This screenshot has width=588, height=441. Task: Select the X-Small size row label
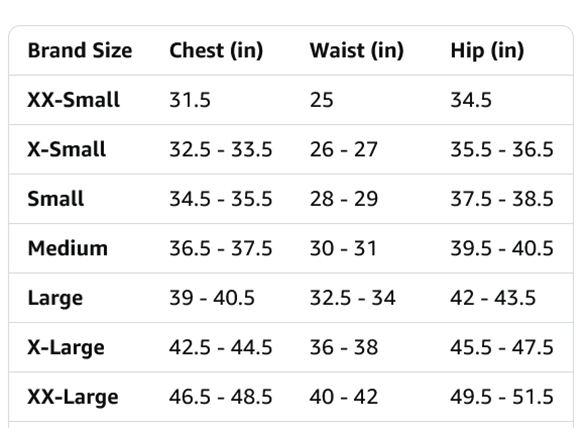[67, 149]
